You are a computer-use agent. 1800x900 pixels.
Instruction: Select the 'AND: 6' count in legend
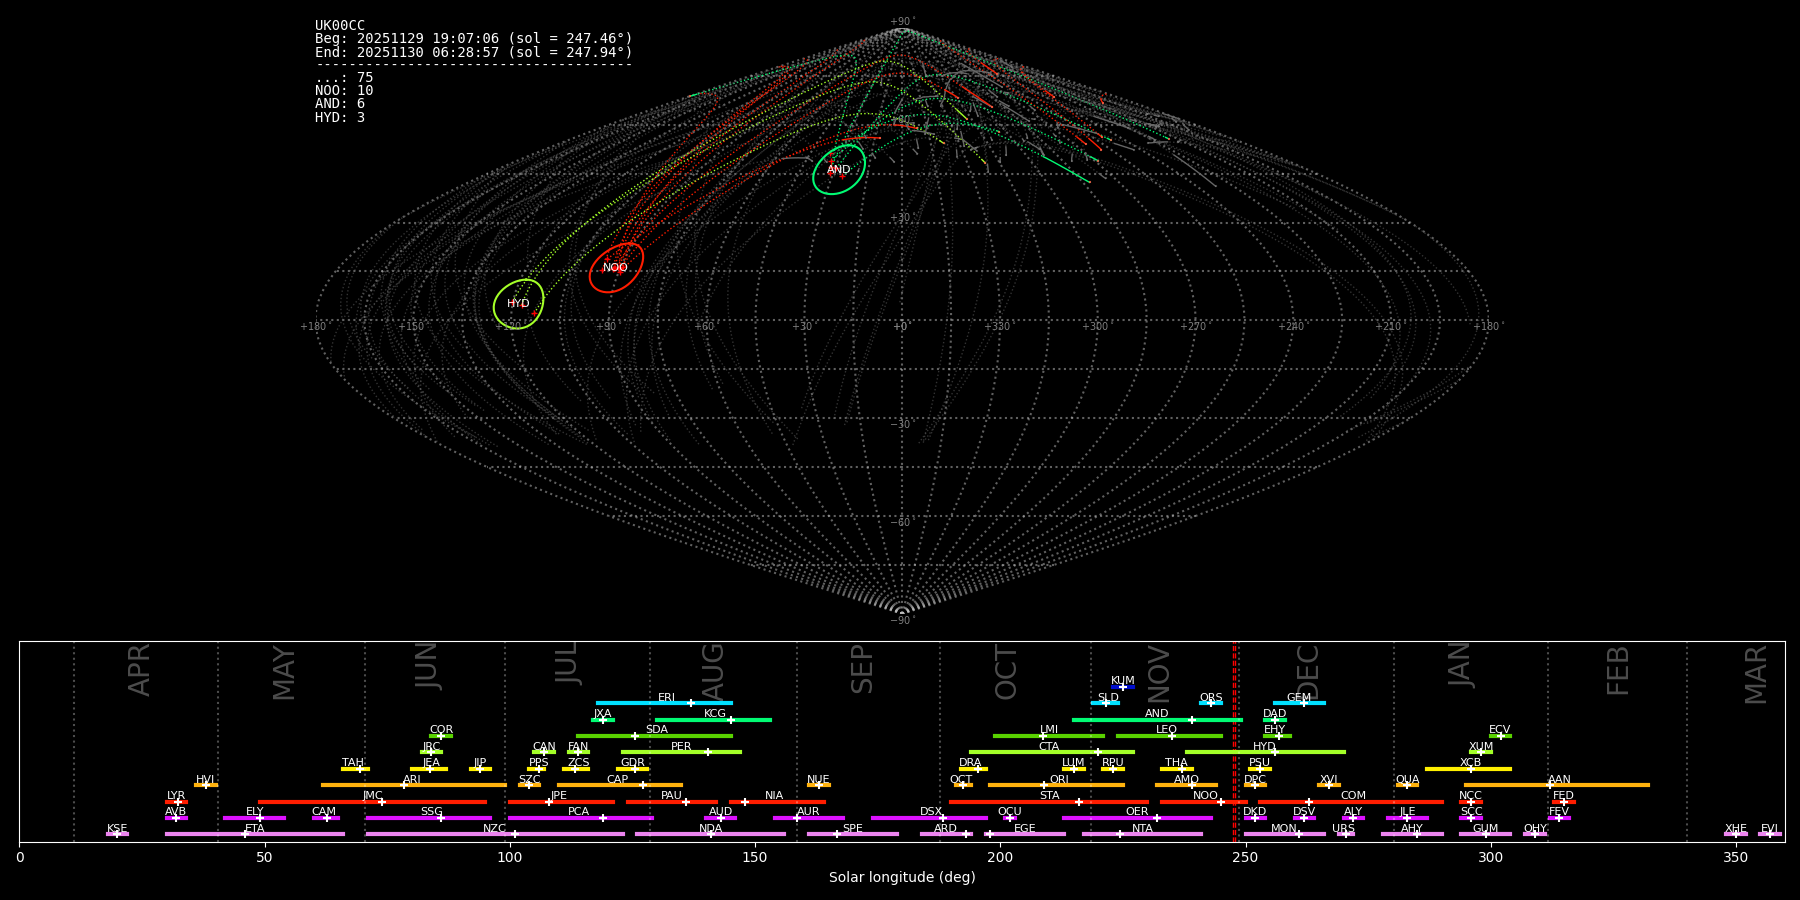tap(340, 104)
